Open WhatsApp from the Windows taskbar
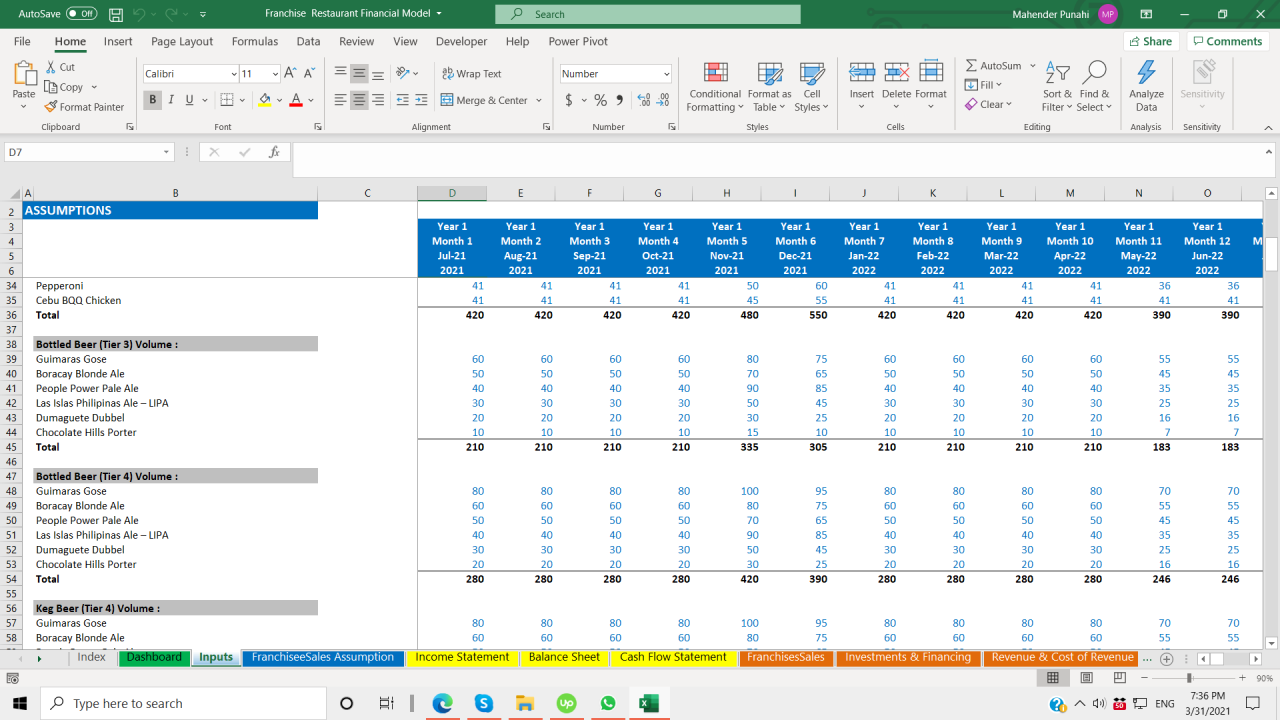1280x720 pixels. (608, 704)
